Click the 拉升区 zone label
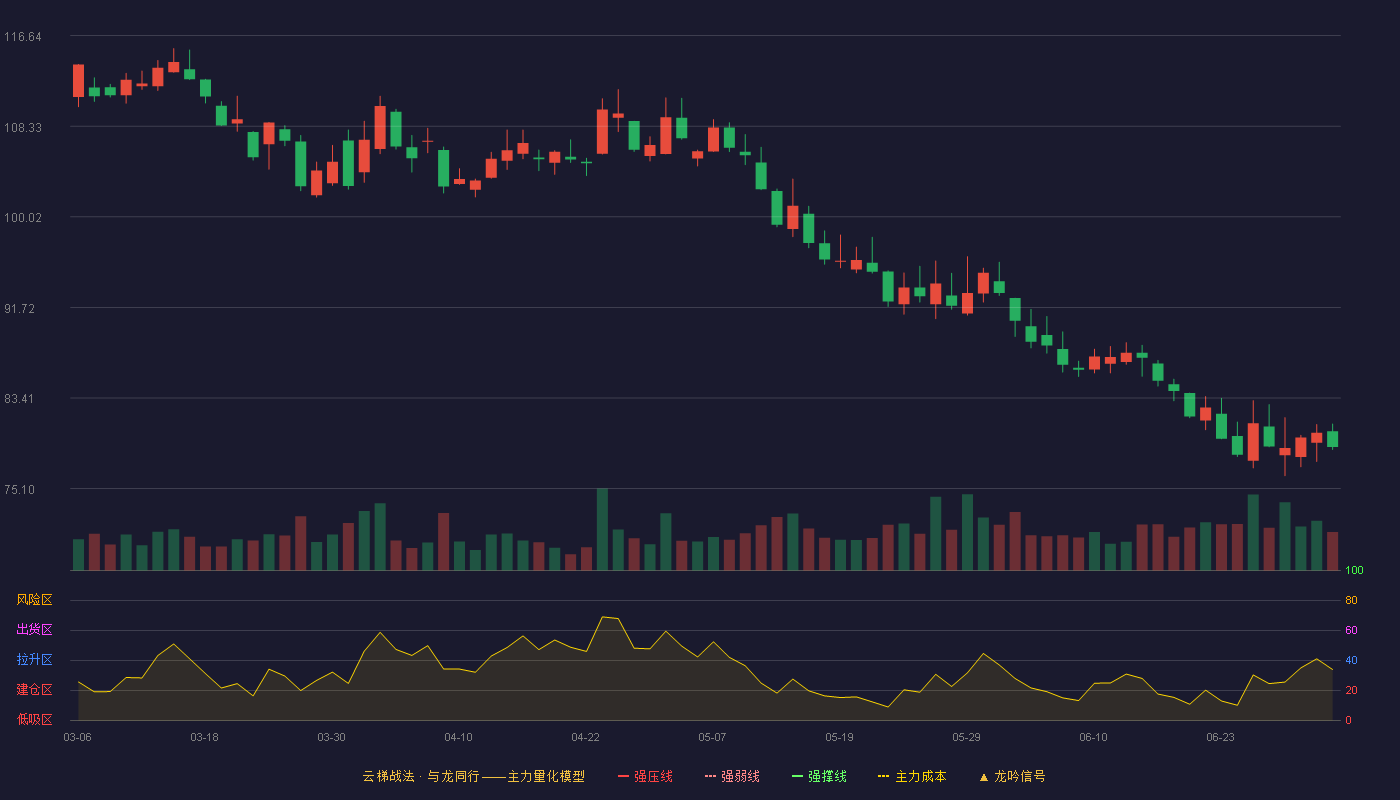1400x800 pixels. [35, 660]
